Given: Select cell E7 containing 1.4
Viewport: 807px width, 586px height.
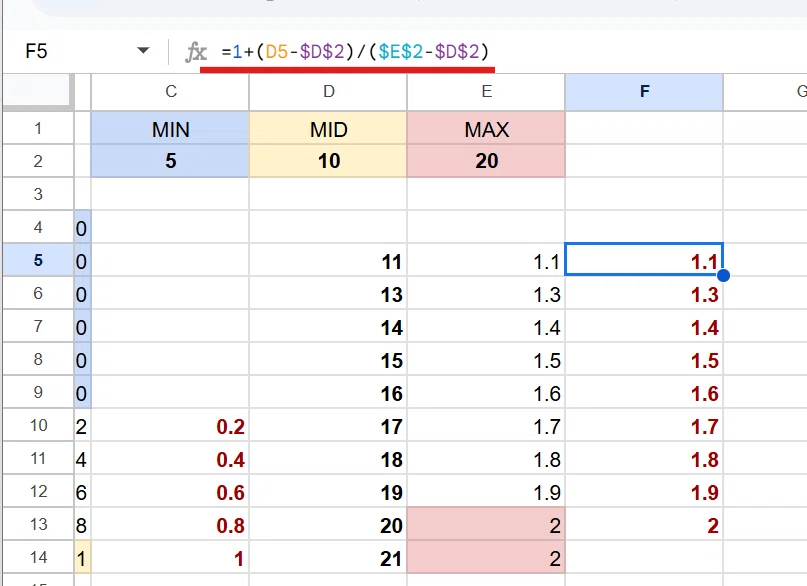Looking at the screenshot, I should 486,326.
